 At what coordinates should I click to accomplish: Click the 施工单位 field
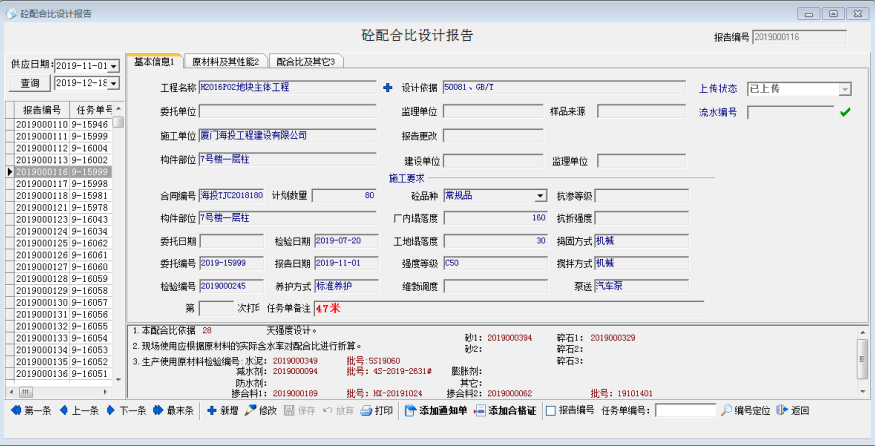[287, 136]
